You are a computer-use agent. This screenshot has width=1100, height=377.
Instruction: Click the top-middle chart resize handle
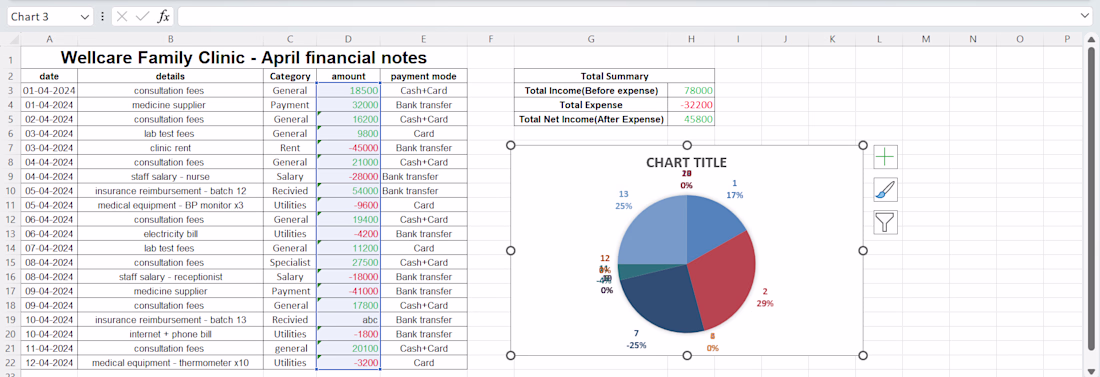tap(688, 145)
